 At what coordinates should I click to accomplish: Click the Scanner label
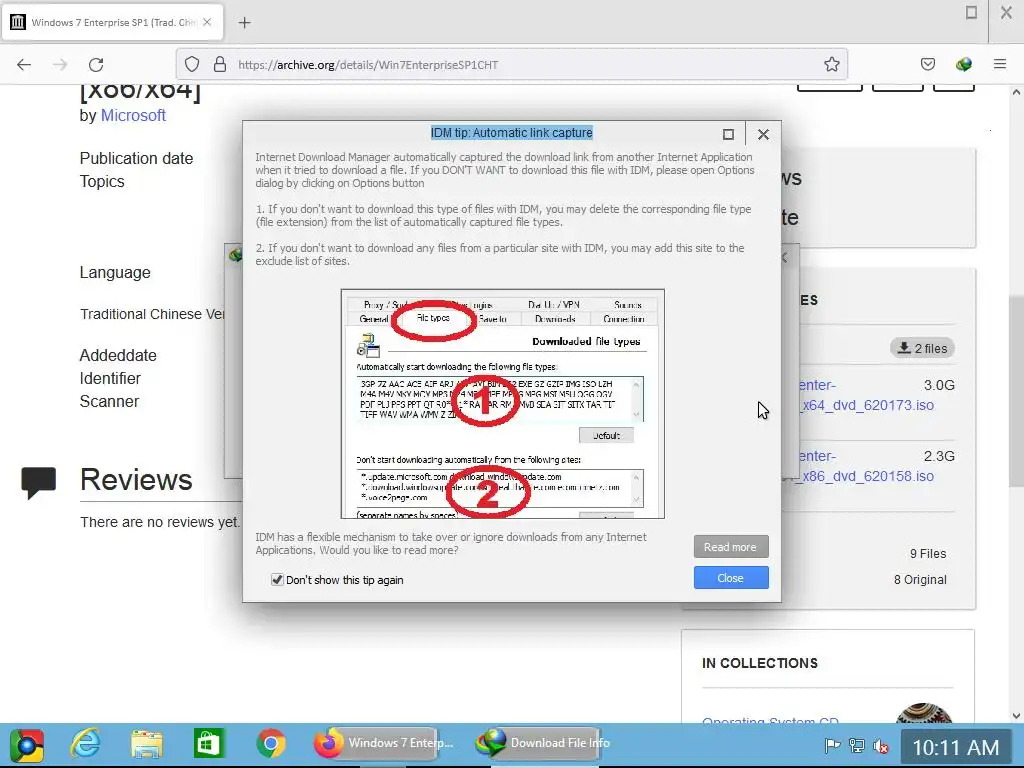point(109,402)
